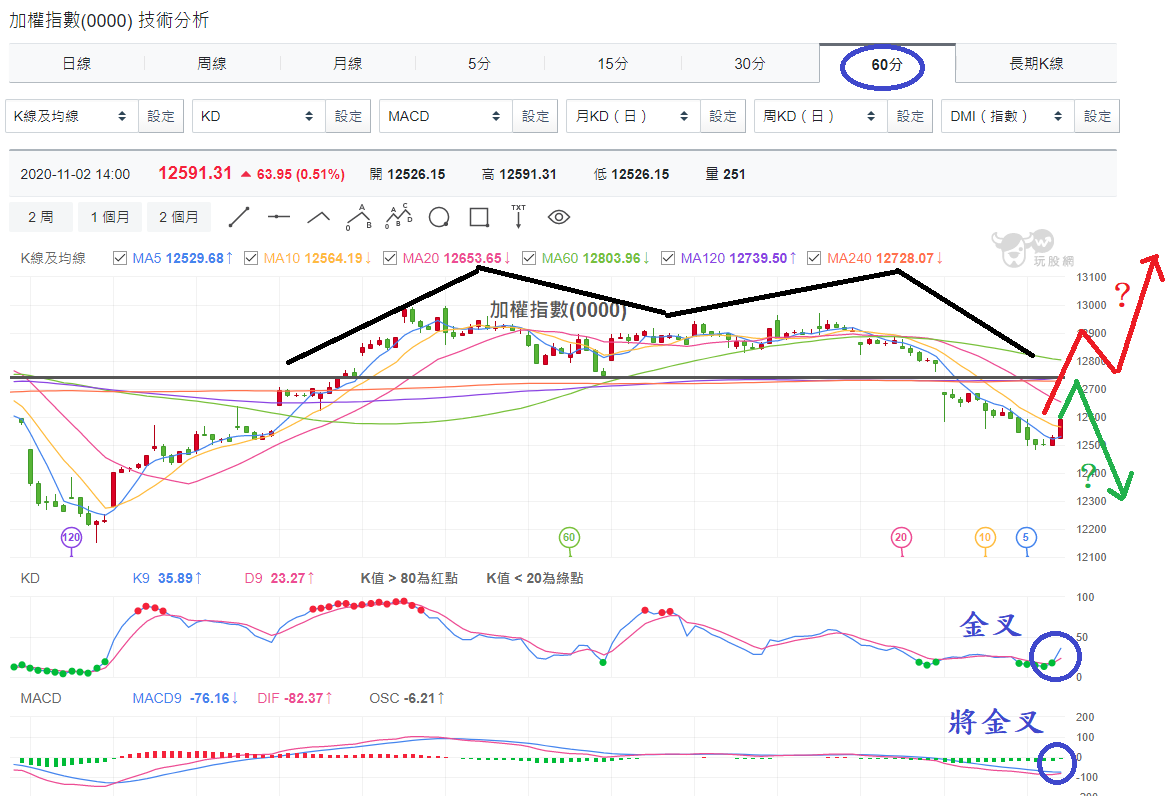This screenshot has height=796, width=1170.
Task: Click 設定 button next to MACD dropdown
Action: point(536,116)
